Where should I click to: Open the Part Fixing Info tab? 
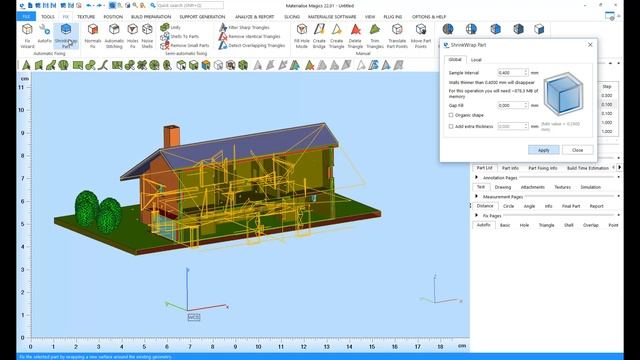click(x=542, y=168)
